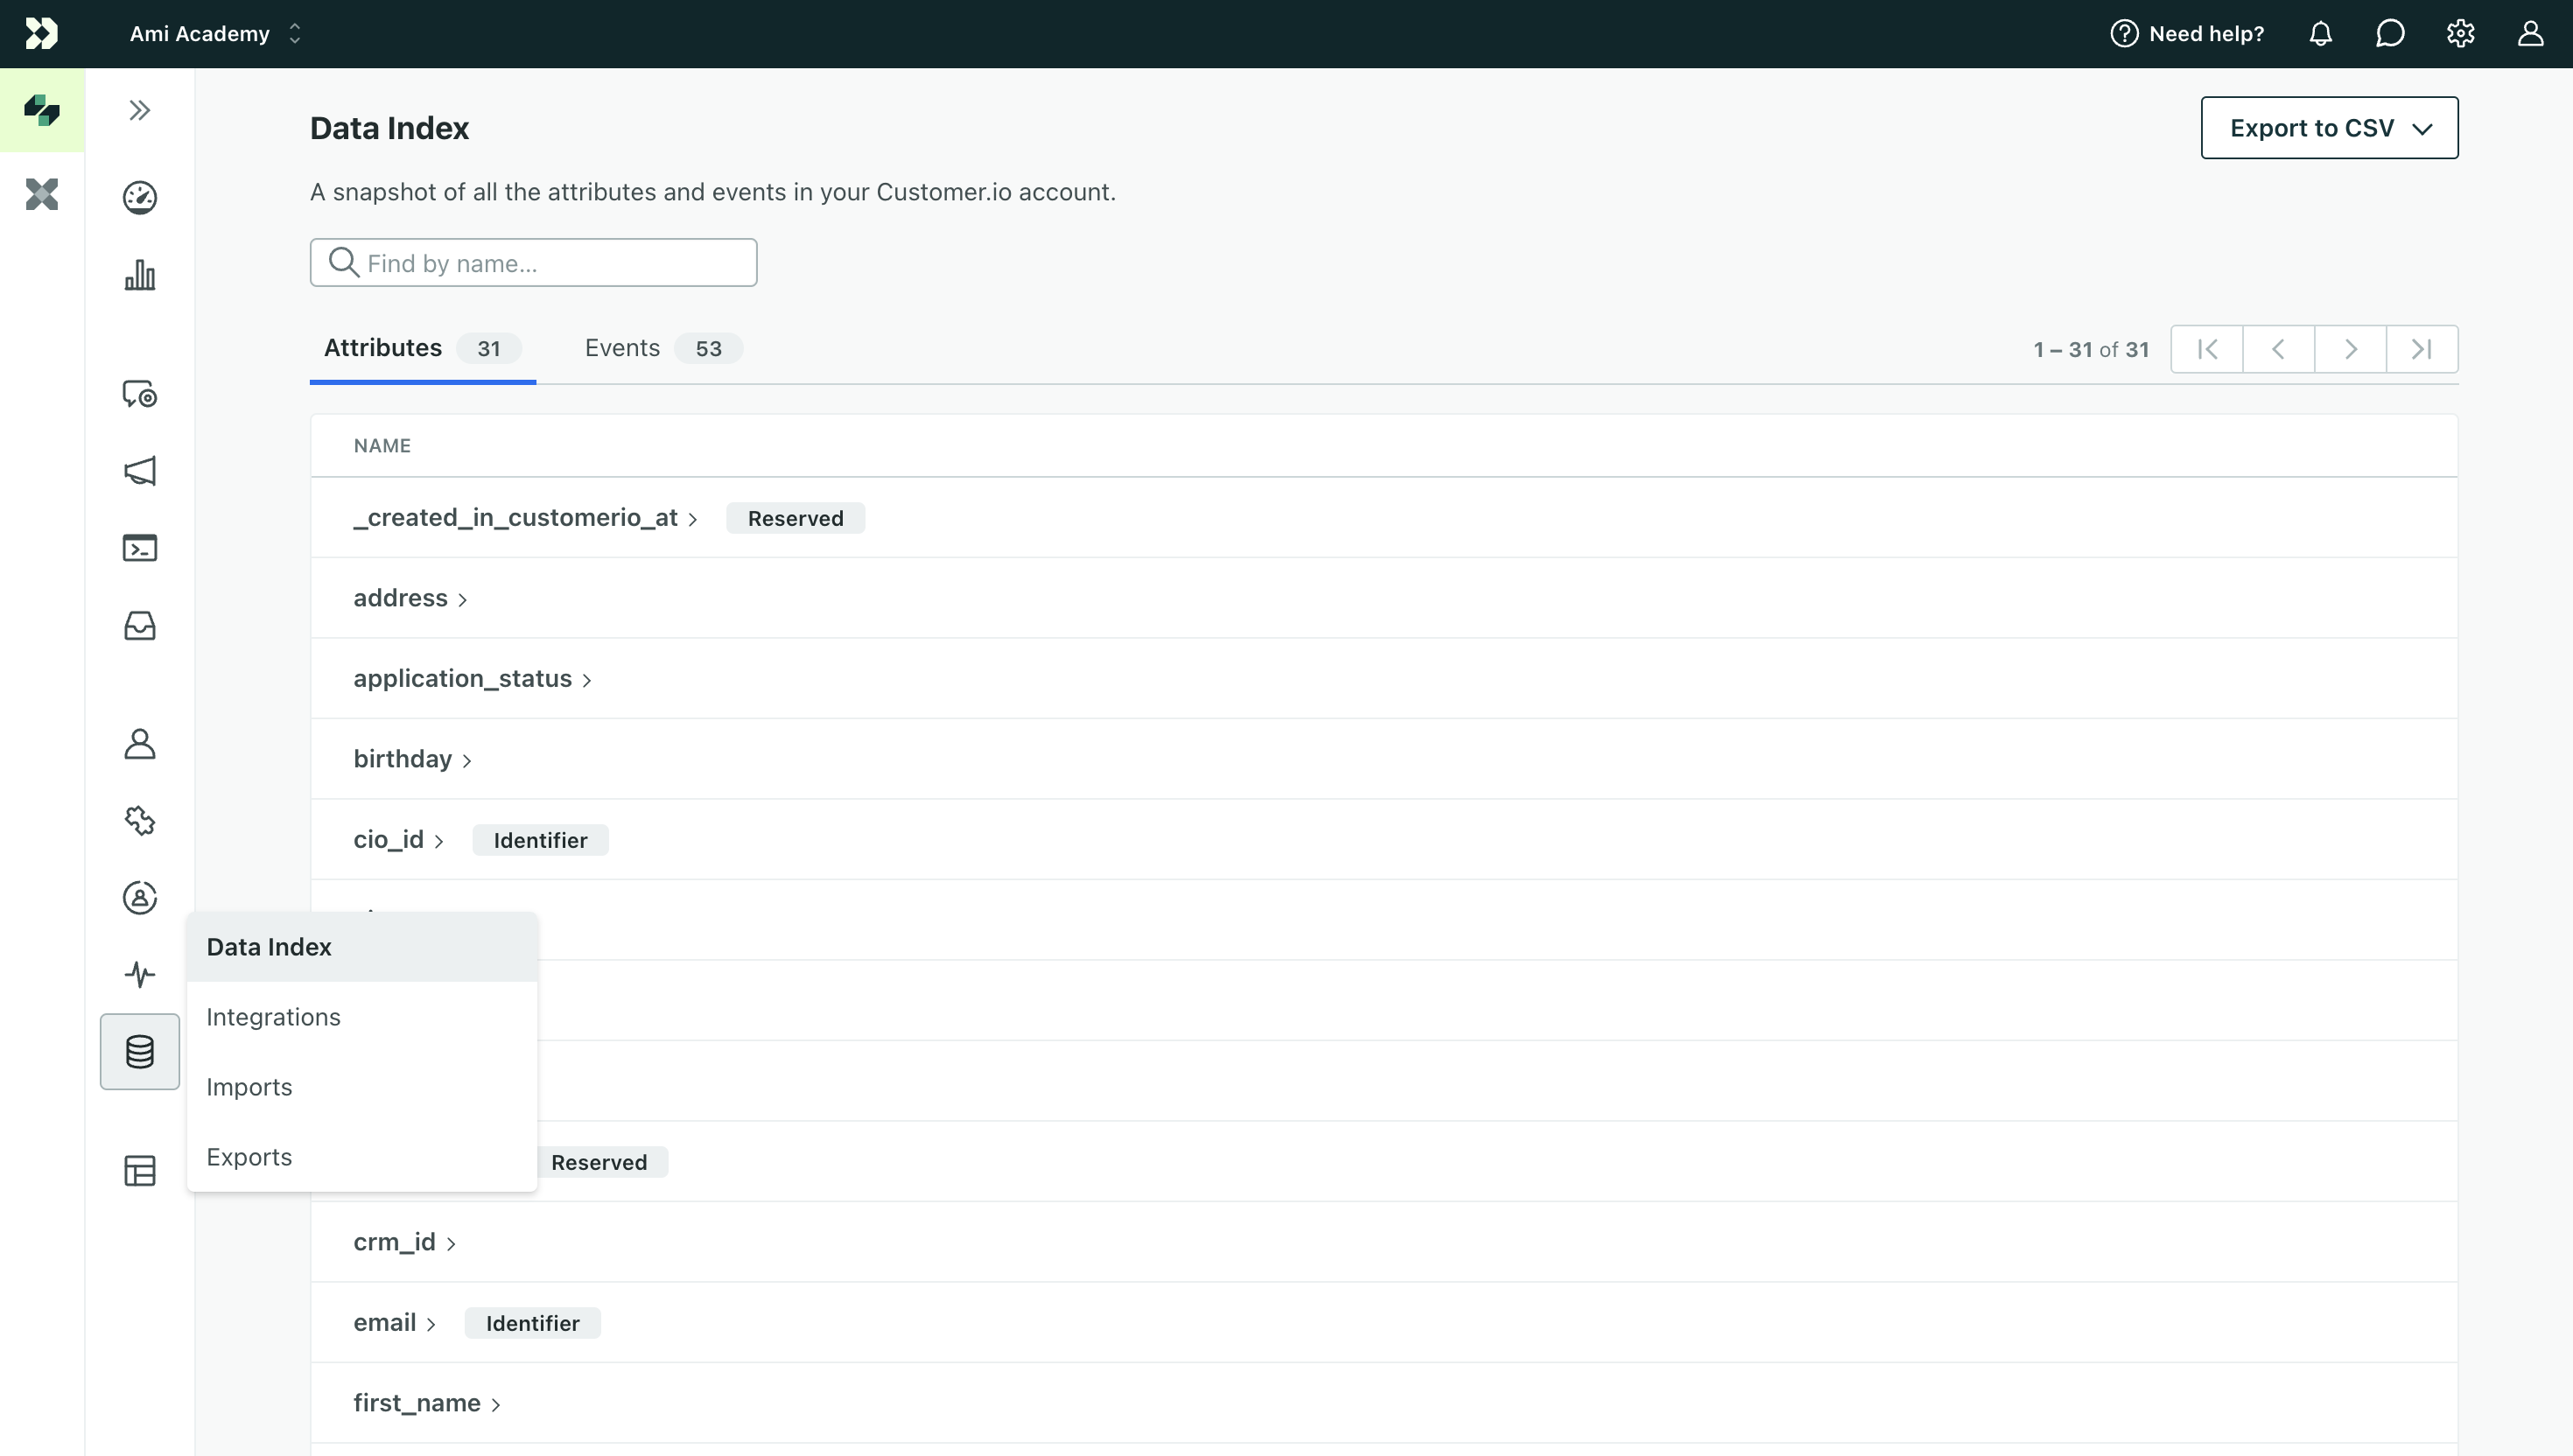Image resolution: width=2573 pixels, height=1456 pixels.
Task: Open the email attribute
Action: (394, 1322)
